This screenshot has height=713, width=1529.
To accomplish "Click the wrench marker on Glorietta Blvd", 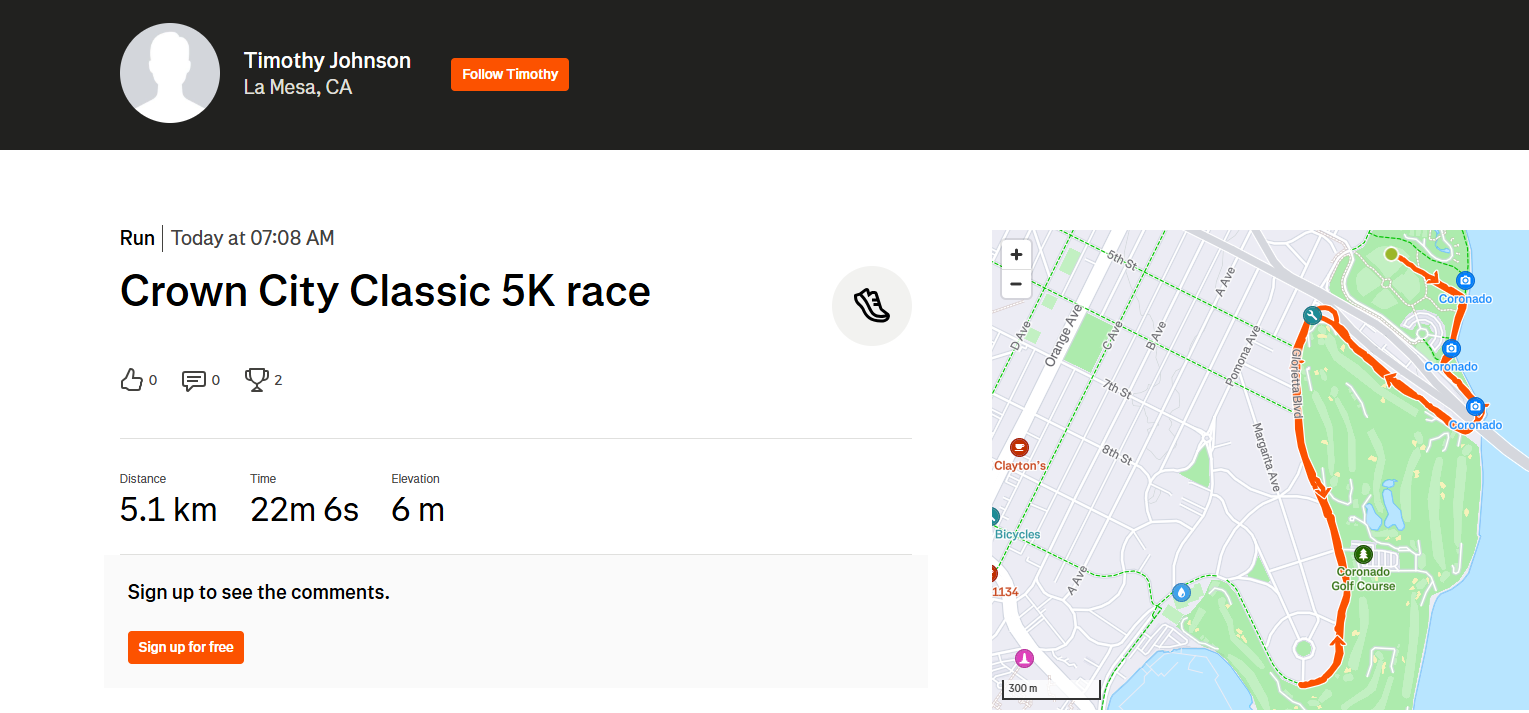I will 1313,316.
